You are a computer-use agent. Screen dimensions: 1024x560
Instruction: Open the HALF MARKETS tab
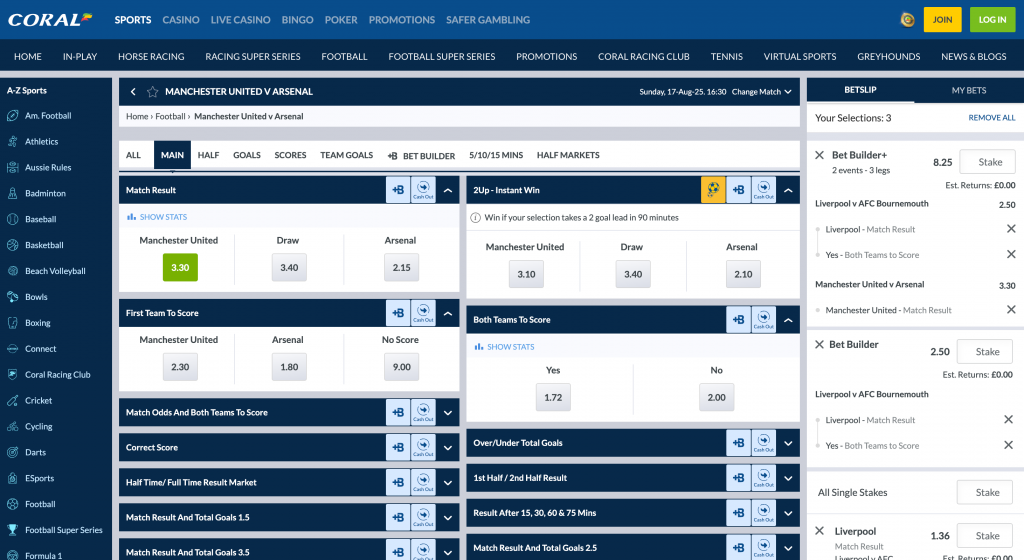pyautogui.click(x=568, y=155)
